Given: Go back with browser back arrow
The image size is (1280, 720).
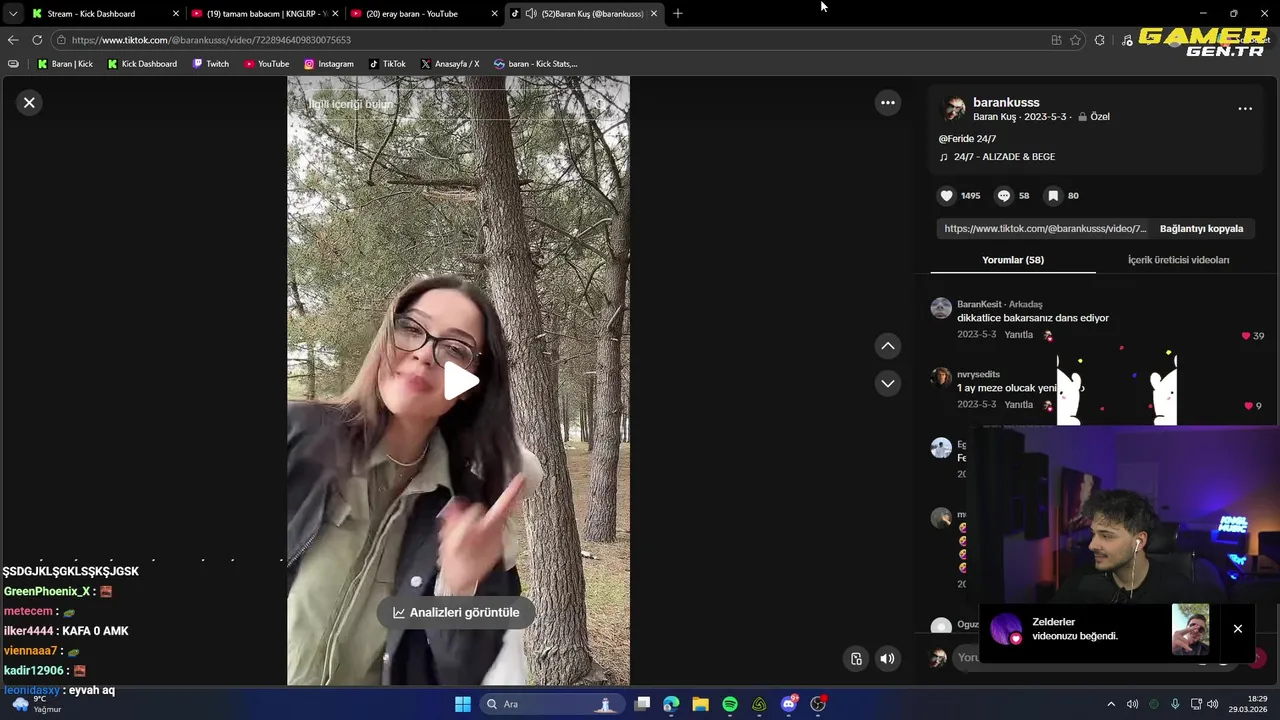Looking at the screenshot, I should [x=12, y=40].
